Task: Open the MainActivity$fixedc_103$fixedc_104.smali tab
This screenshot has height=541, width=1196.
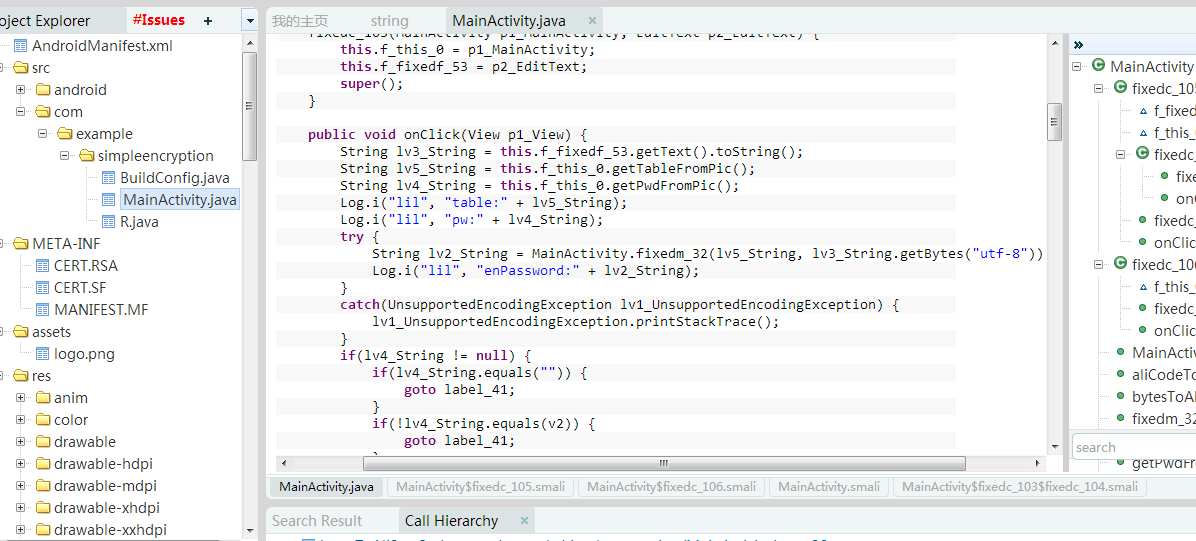Action: (1020, 487)
